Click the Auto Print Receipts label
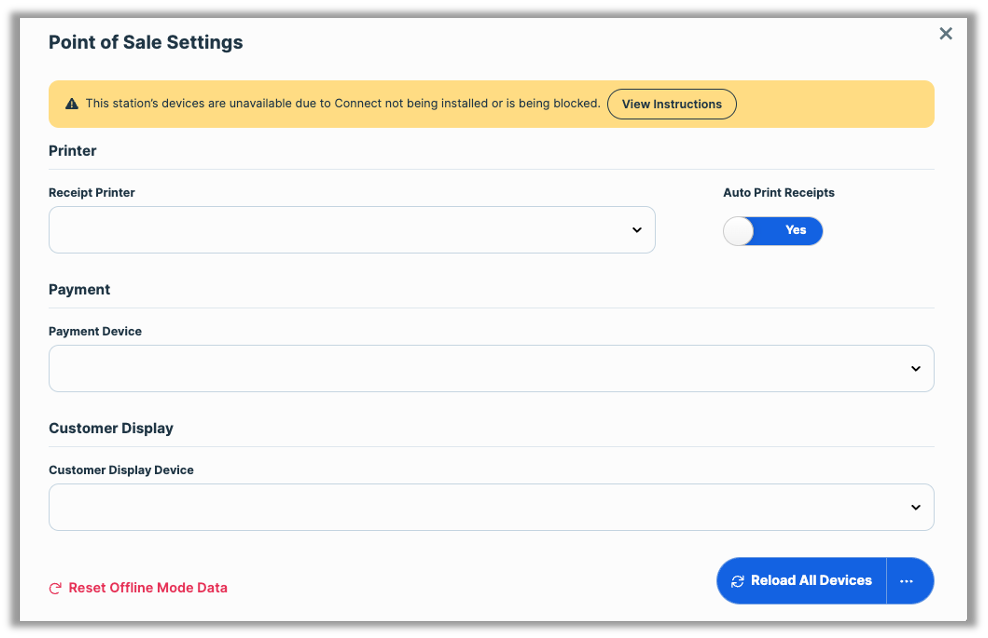The height and width of the screenshot is (638, 988). point(778,192)
